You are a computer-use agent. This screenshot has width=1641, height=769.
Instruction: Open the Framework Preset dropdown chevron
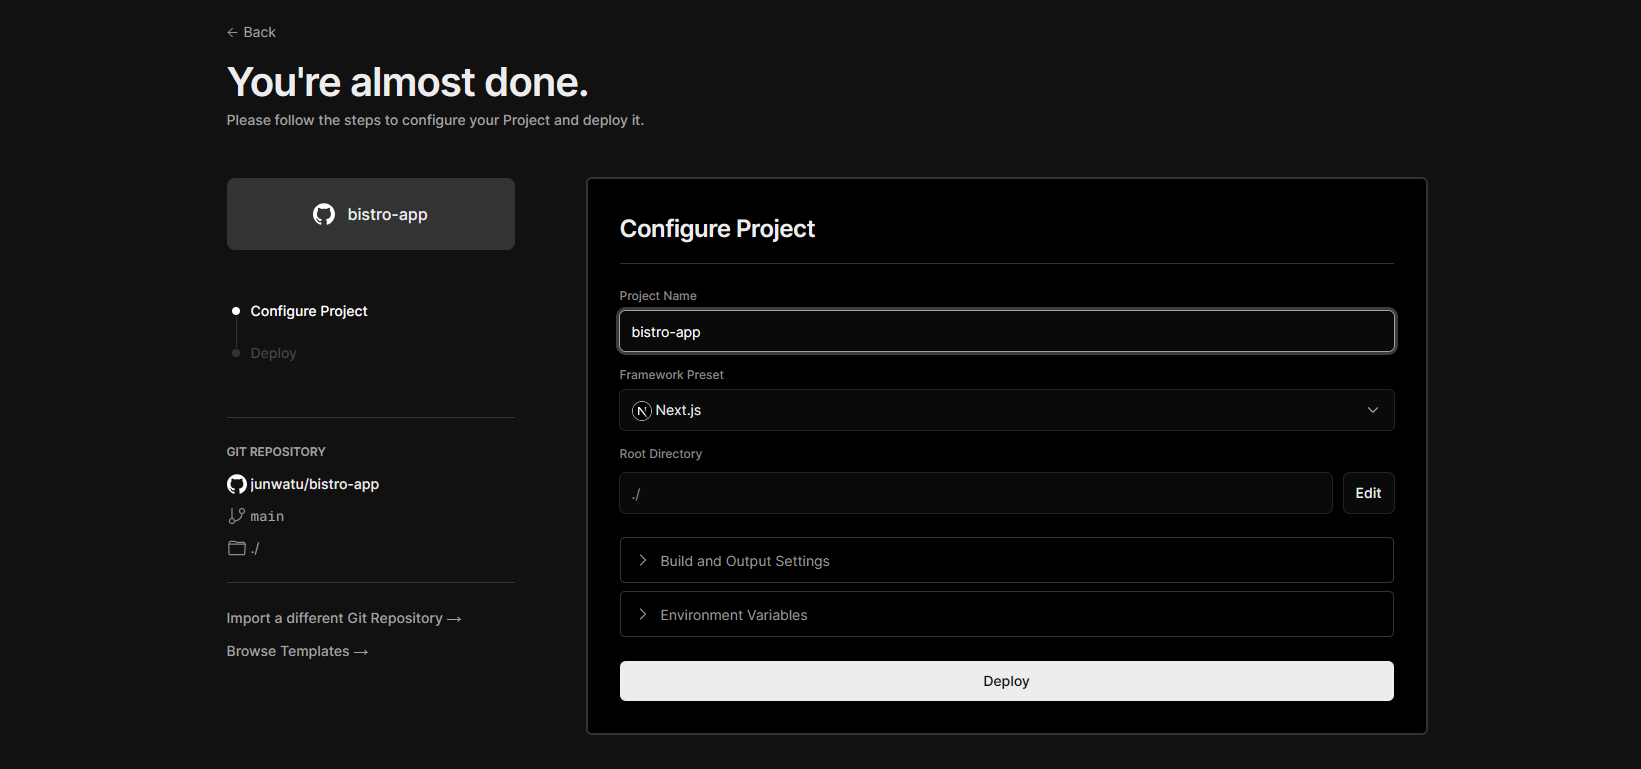coord(1373,410)
